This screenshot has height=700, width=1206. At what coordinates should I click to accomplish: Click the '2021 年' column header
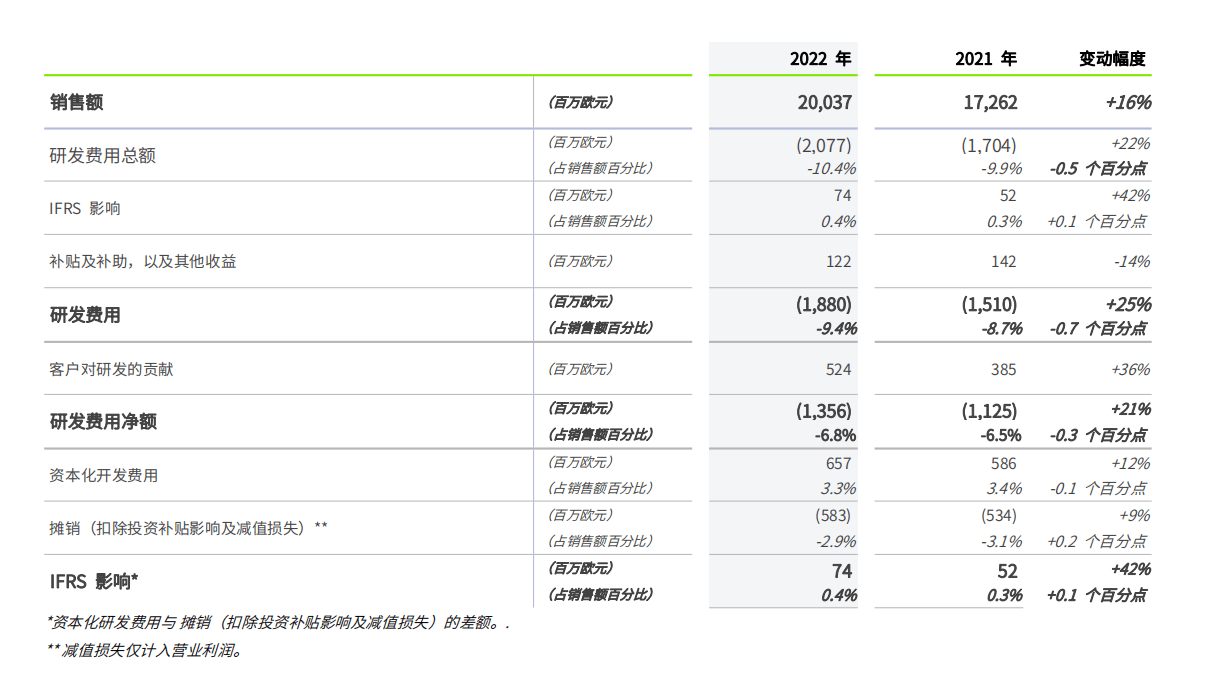click(986, 59)
